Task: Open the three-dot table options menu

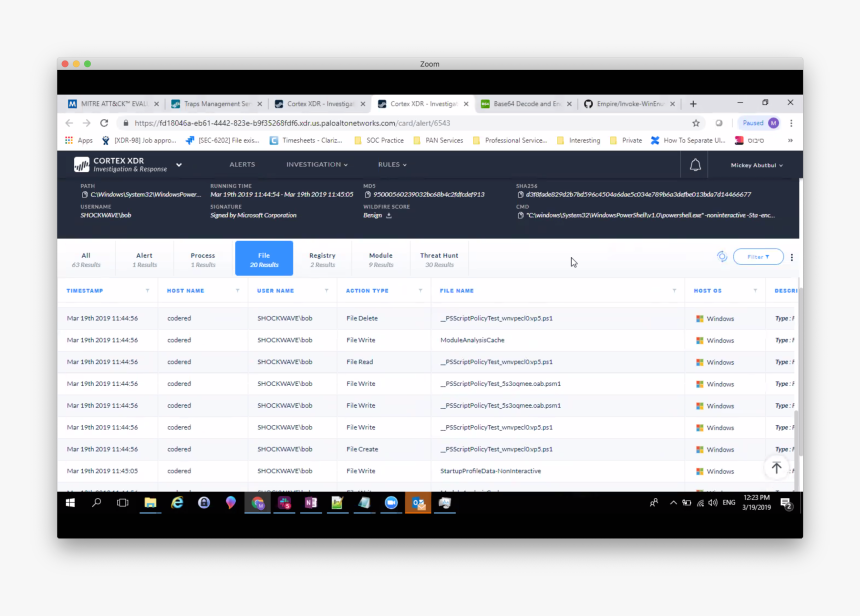Action: click(791, 257)
